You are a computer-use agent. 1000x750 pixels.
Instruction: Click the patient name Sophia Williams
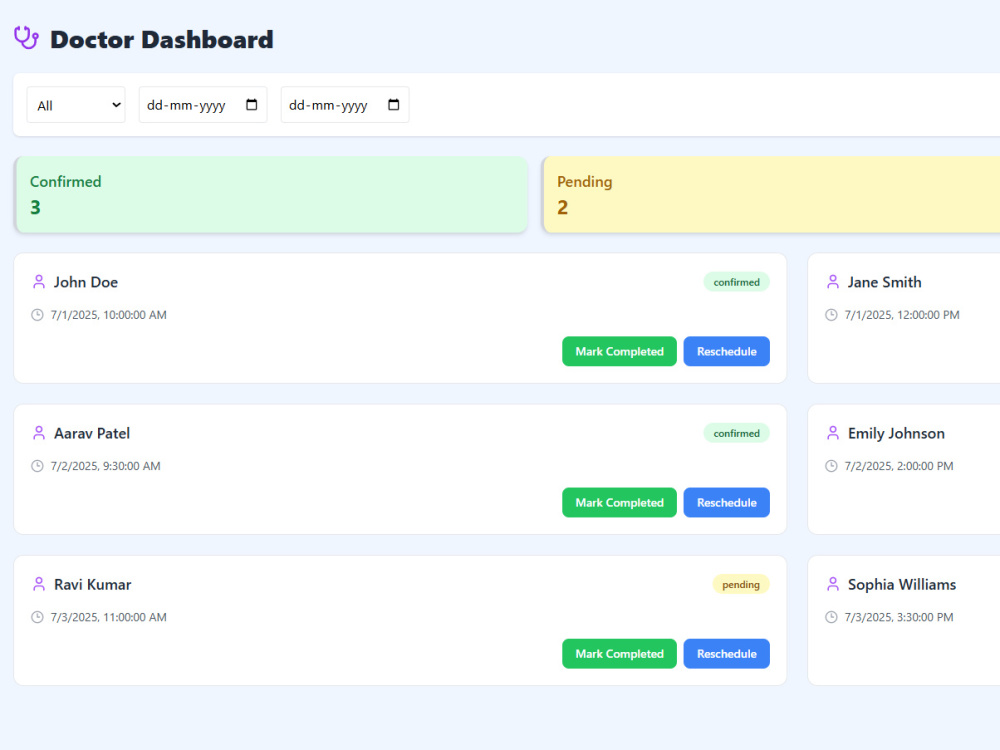(x=902, y=584)
